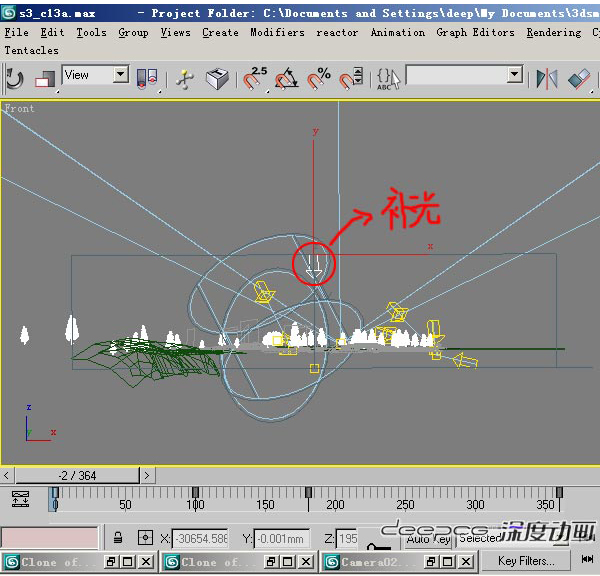Maximize the Camera02 window

pyautogui.click(x=448, y=562)
